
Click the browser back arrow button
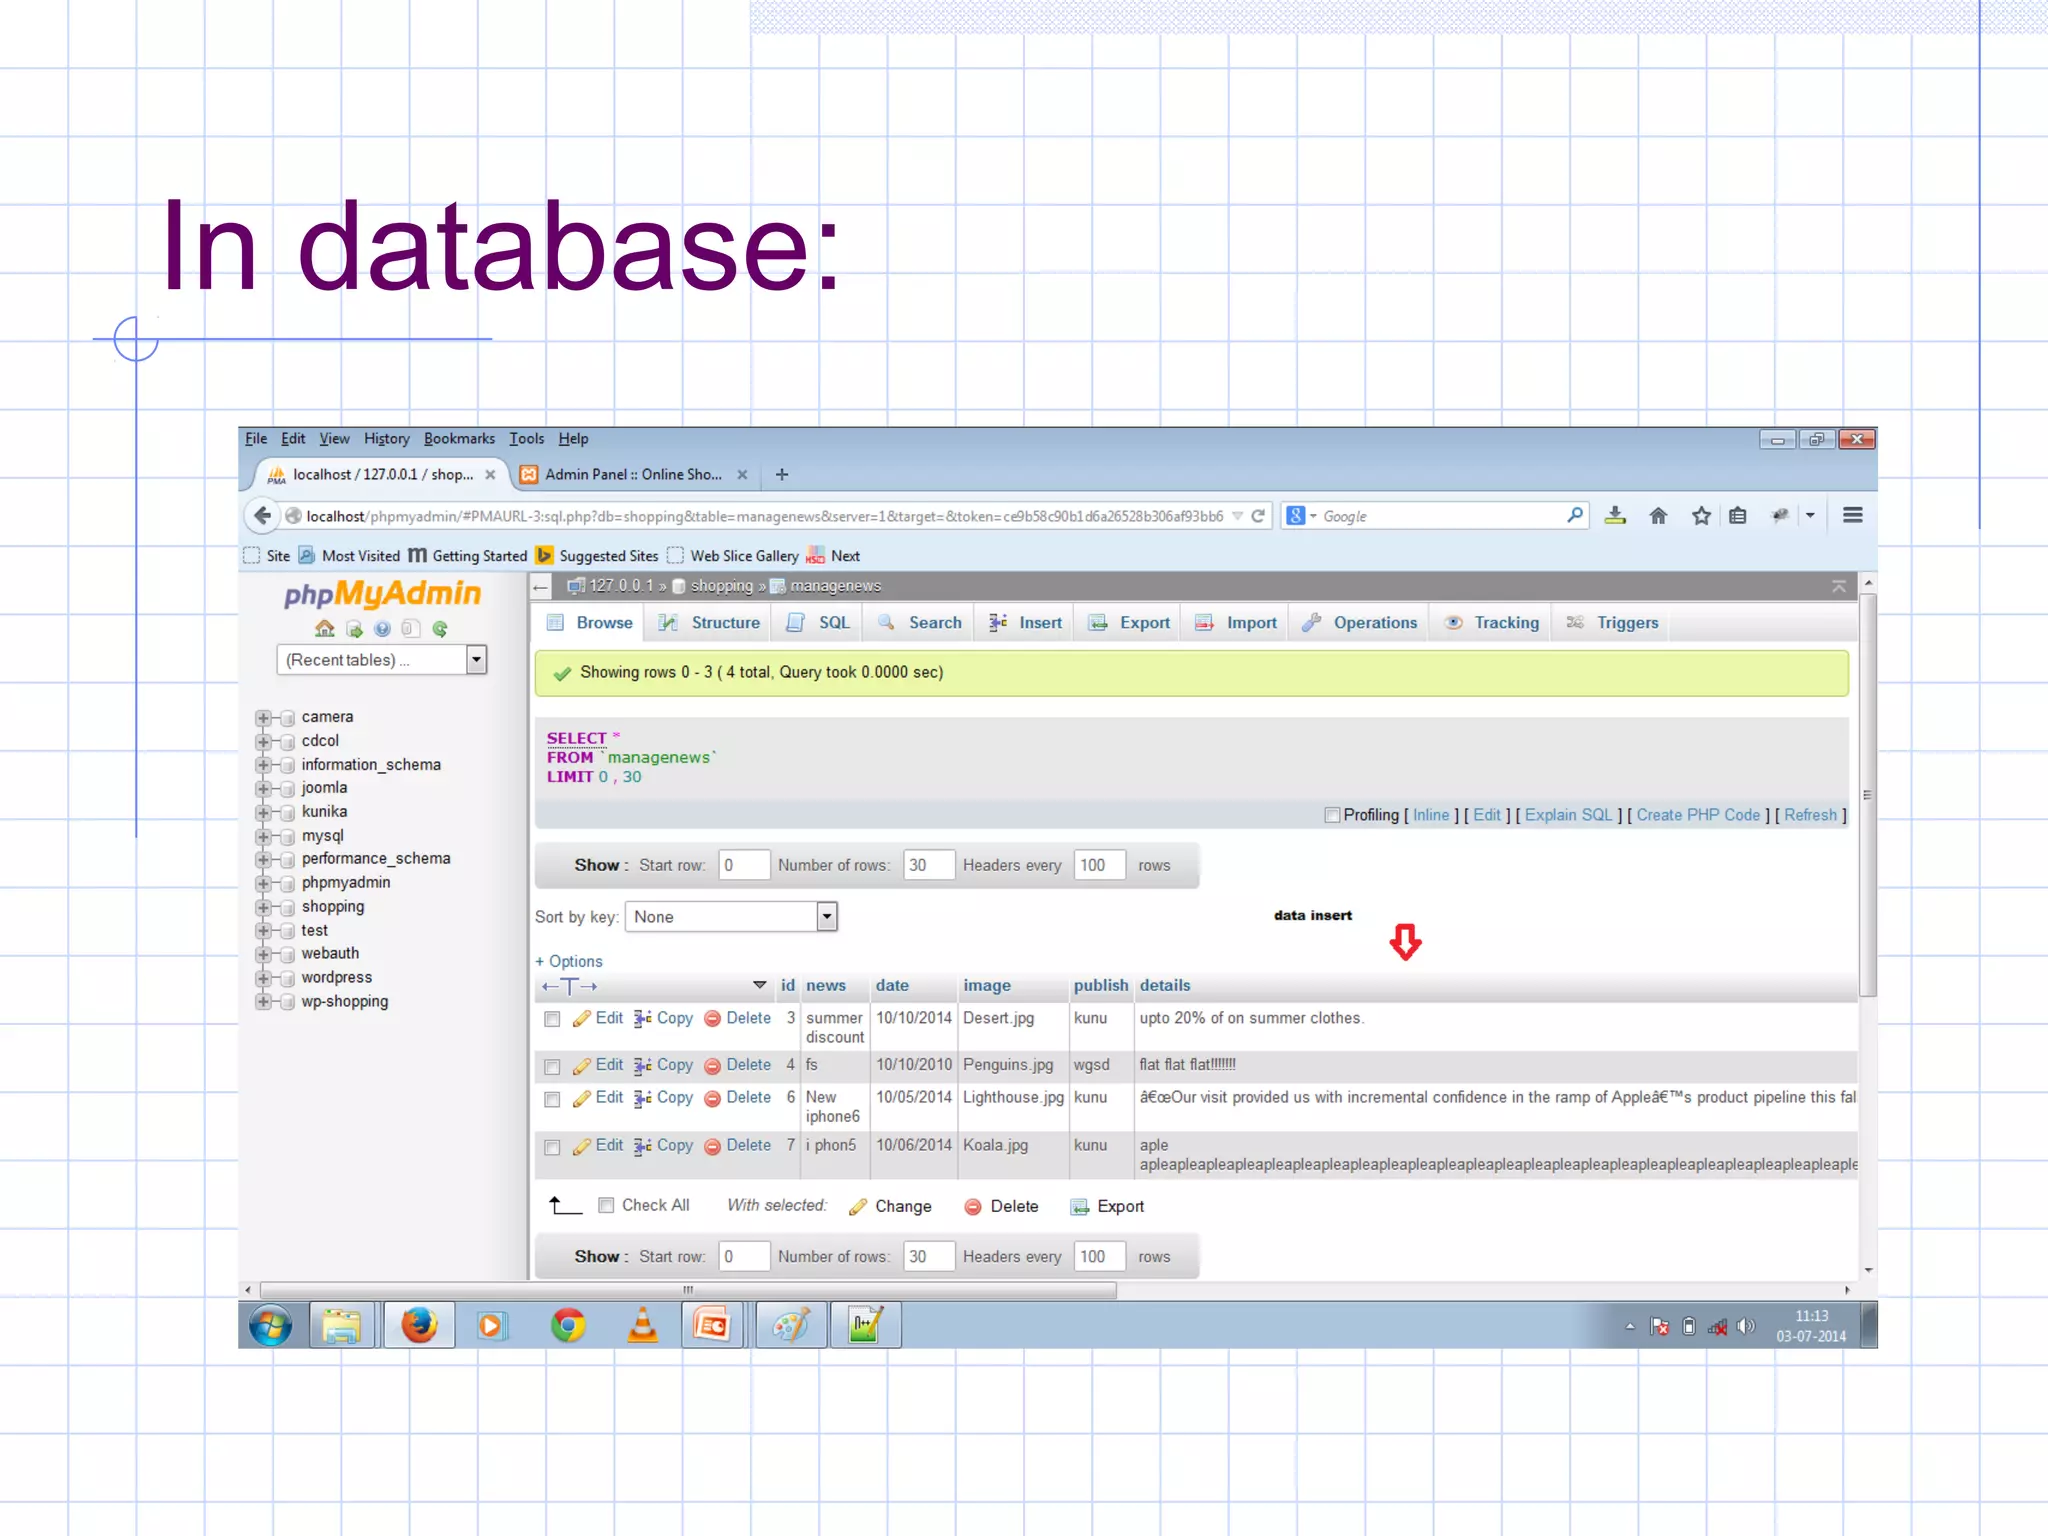[262, 515]
